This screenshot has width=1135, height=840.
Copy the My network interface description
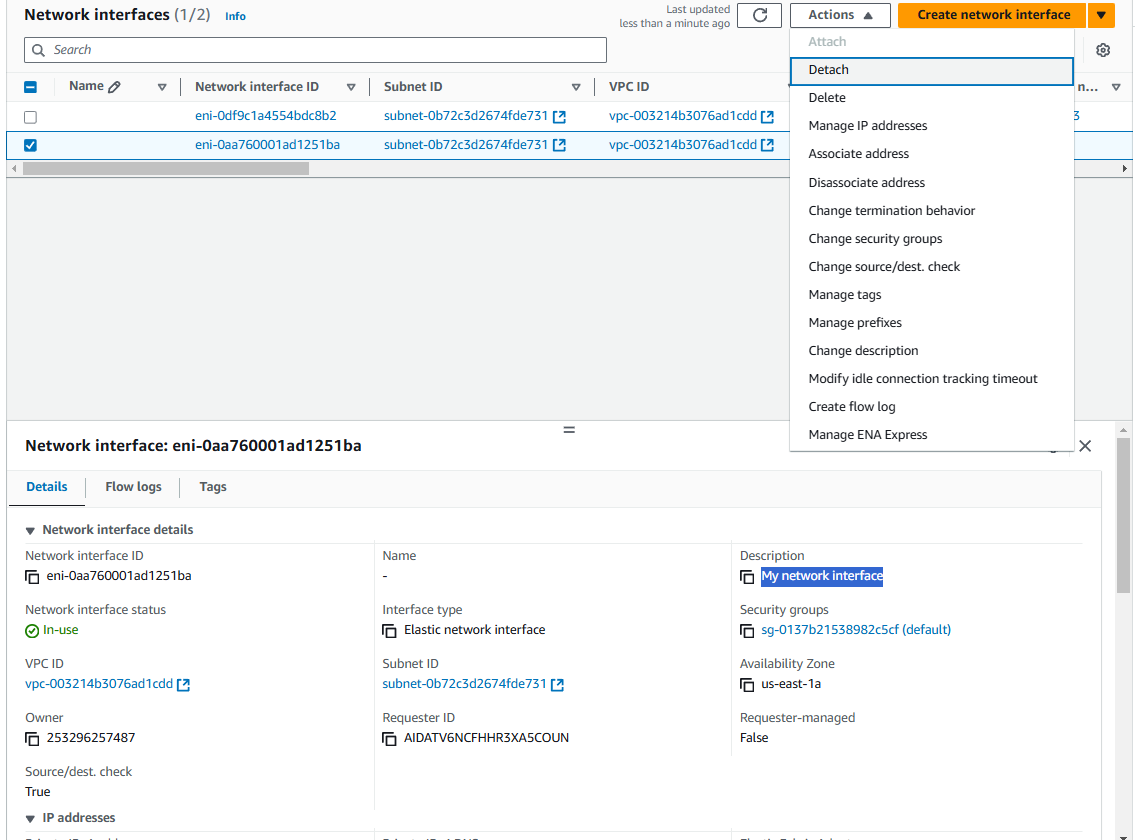[x=747, y=577]
